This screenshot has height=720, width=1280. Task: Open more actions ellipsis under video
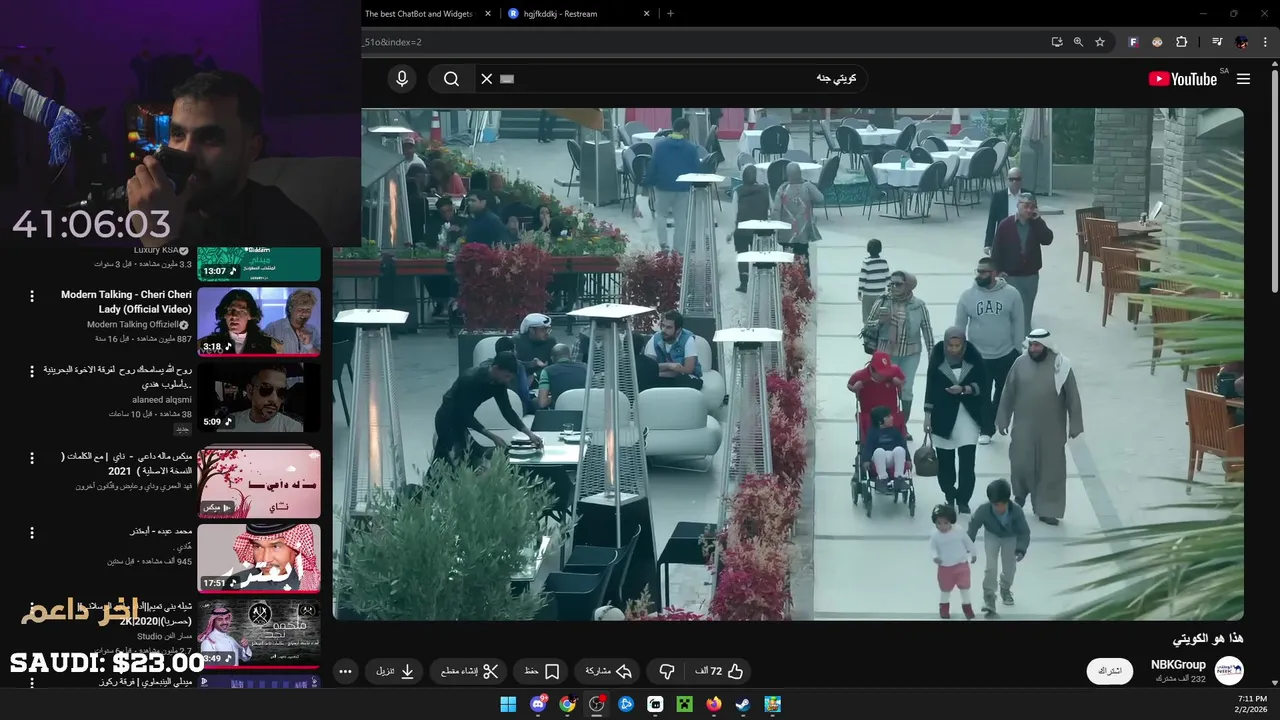click(345, 671)
